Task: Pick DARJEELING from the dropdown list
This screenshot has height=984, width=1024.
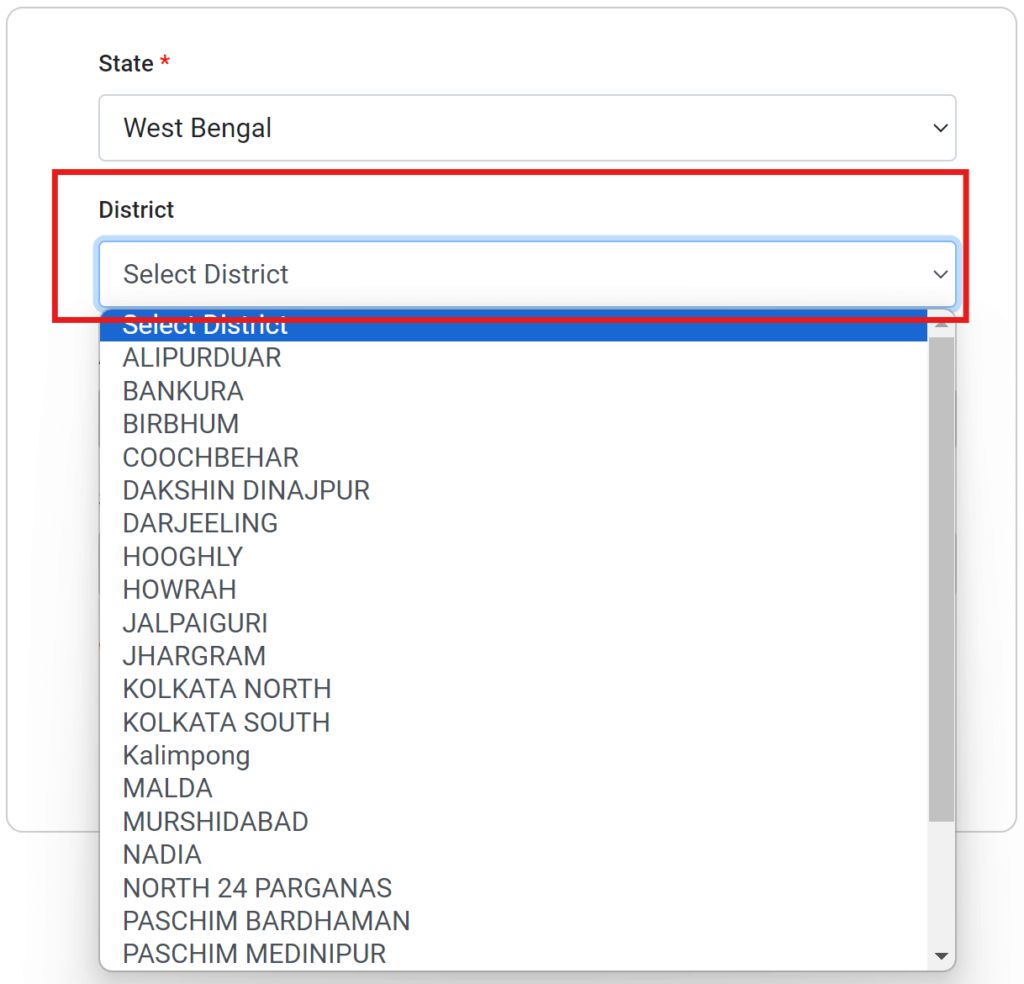Action: tap(200, 523)
